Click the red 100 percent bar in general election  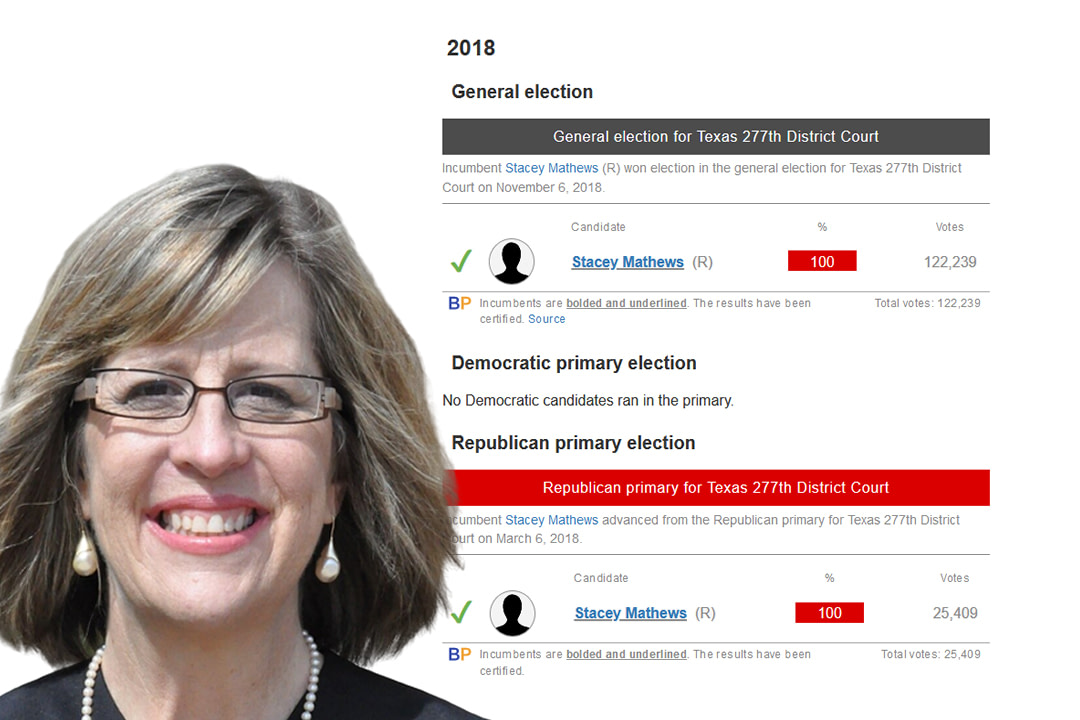tap(822, 261)
